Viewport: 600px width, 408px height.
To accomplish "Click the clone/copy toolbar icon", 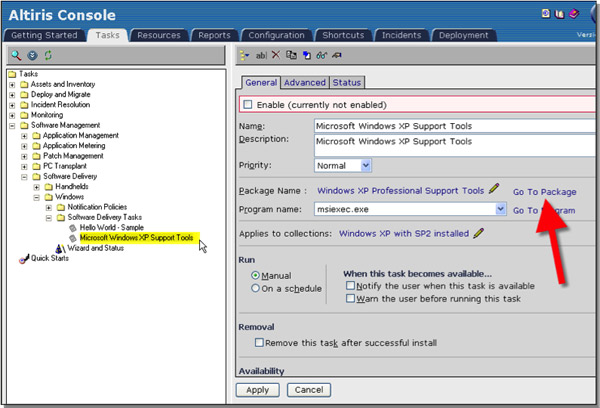I will [x=291, y=55].
